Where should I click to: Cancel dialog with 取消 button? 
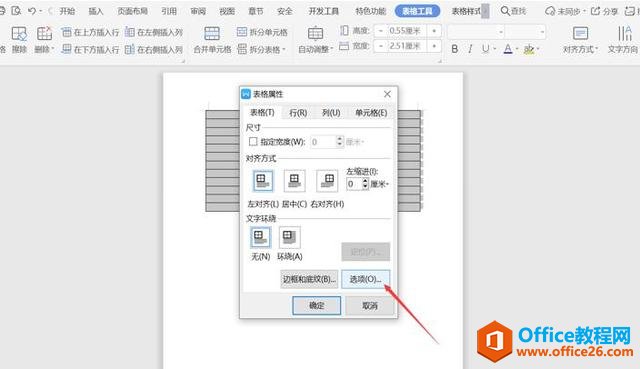coord(370,305)
